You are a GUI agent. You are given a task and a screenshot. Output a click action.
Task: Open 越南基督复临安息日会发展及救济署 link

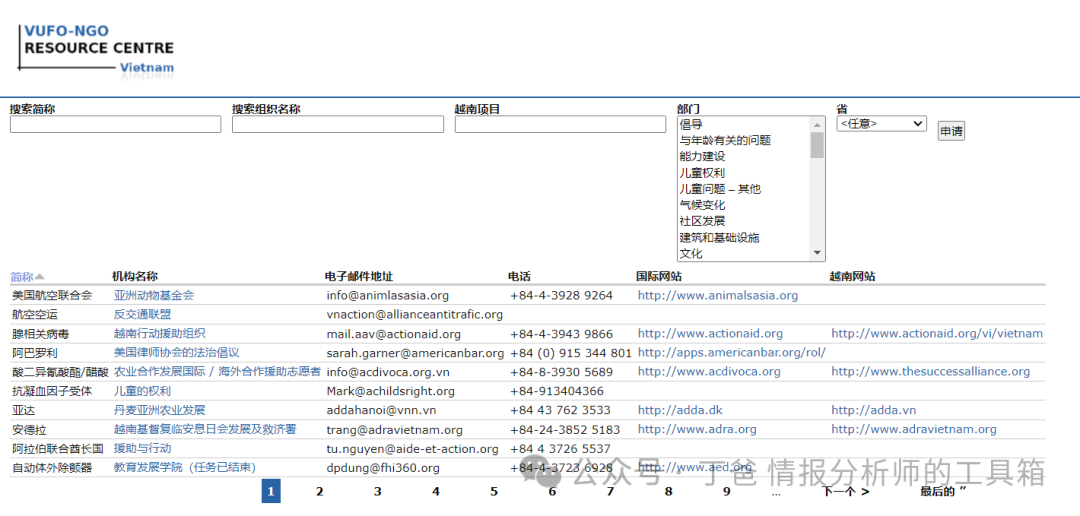pos(205,429)
